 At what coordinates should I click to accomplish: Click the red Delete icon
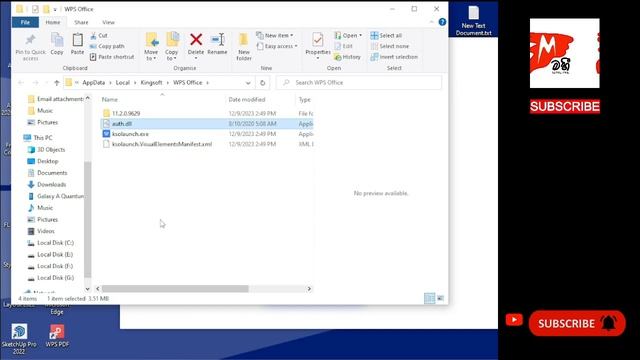[x=196, y=40]
